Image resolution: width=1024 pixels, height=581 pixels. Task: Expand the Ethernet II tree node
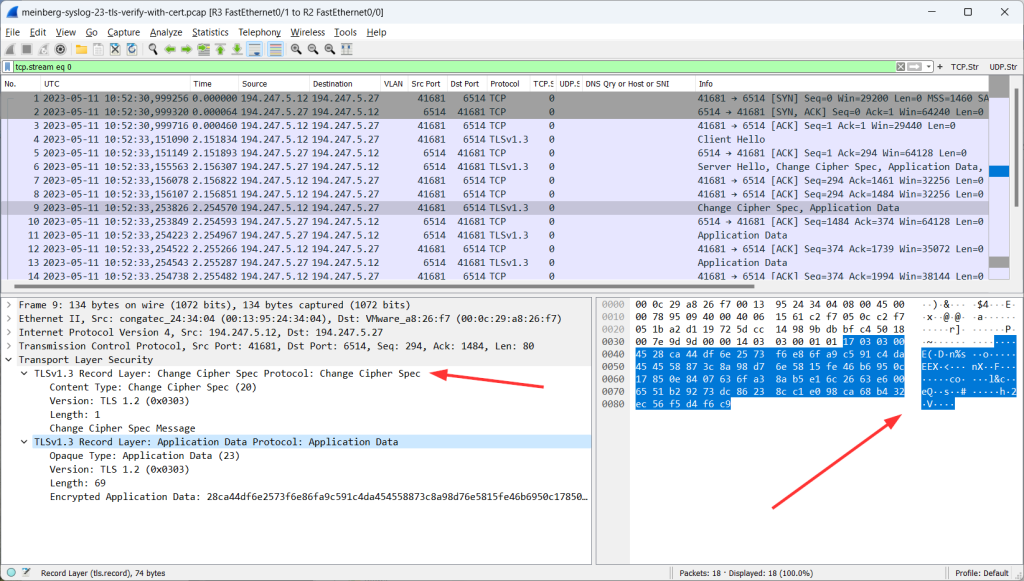tap(8, 319)
